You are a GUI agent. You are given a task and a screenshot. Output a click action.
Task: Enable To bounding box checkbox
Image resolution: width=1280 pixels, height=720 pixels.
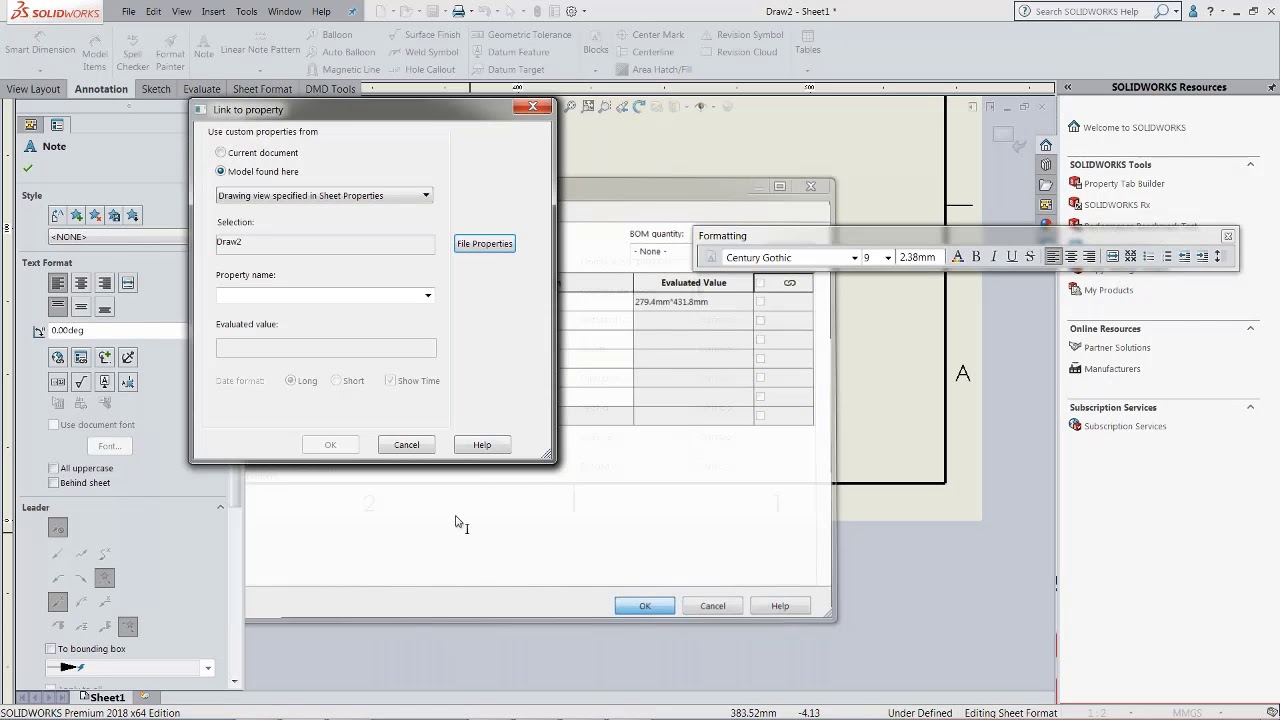click(x=51, y=649)
